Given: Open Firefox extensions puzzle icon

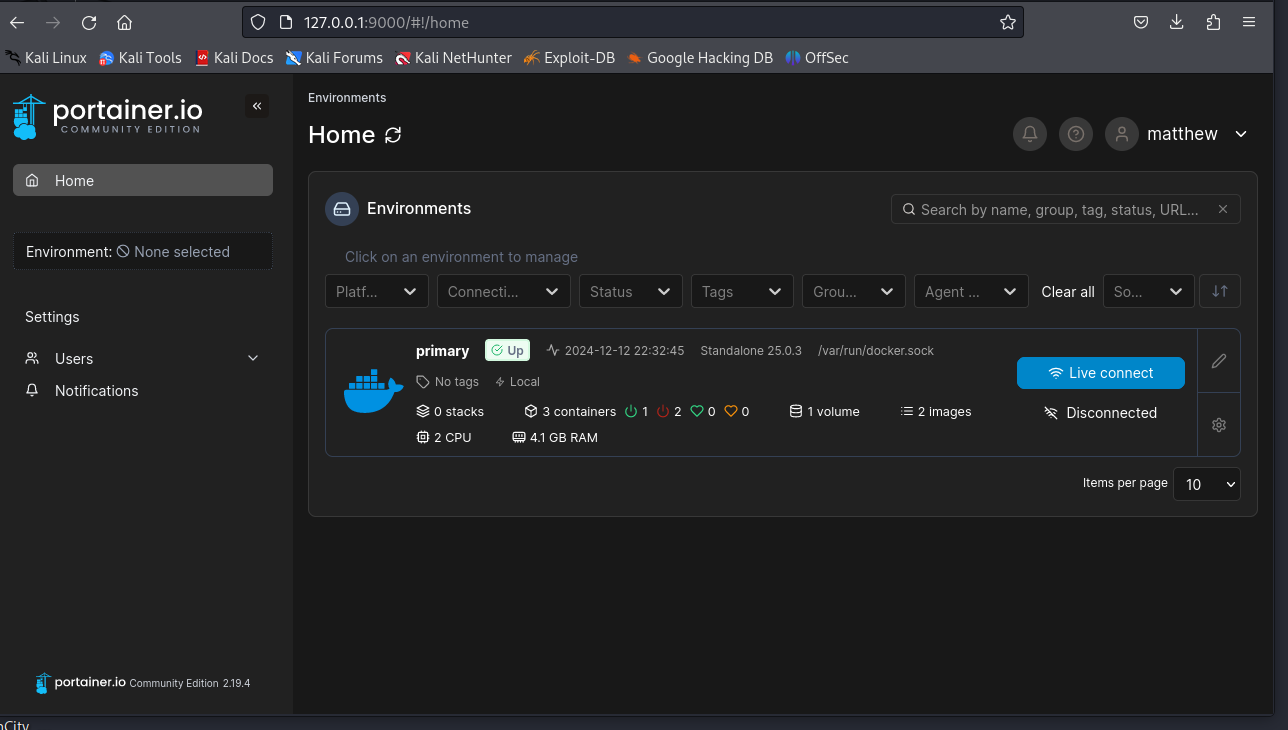Looking at the screenshot, I should point(1213,22).
